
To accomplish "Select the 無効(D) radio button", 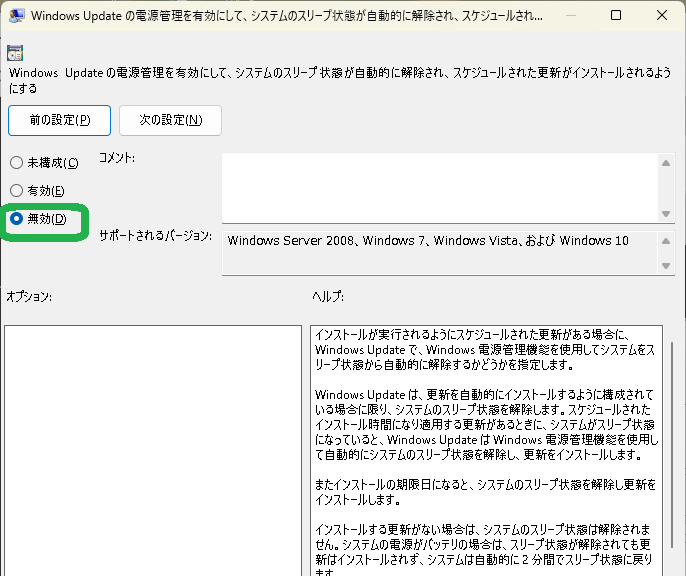I will [x=16, y=219].
